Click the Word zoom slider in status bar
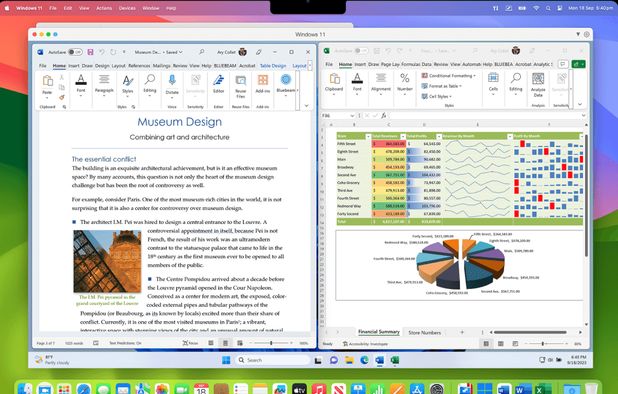The image size is (618, 394). pos(271,343)
